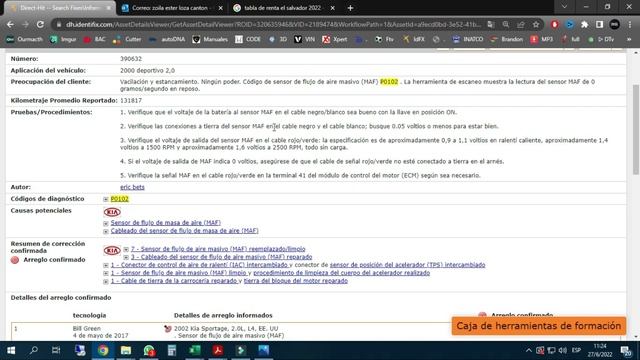Open link procedimiento de limpieza del cuerpo del acelerador
Image resolution: width=640 pixels, height=360 pixels.
[341, 273]
